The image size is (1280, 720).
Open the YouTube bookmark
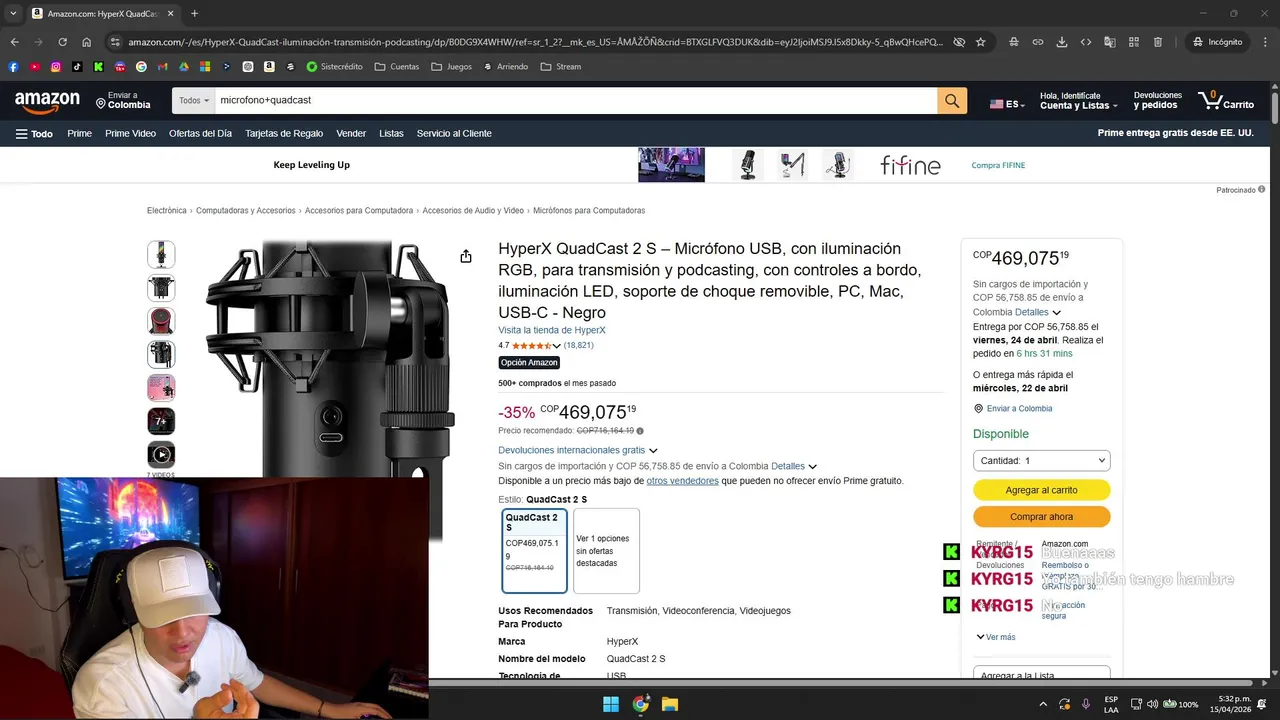[x=35, y=67]
